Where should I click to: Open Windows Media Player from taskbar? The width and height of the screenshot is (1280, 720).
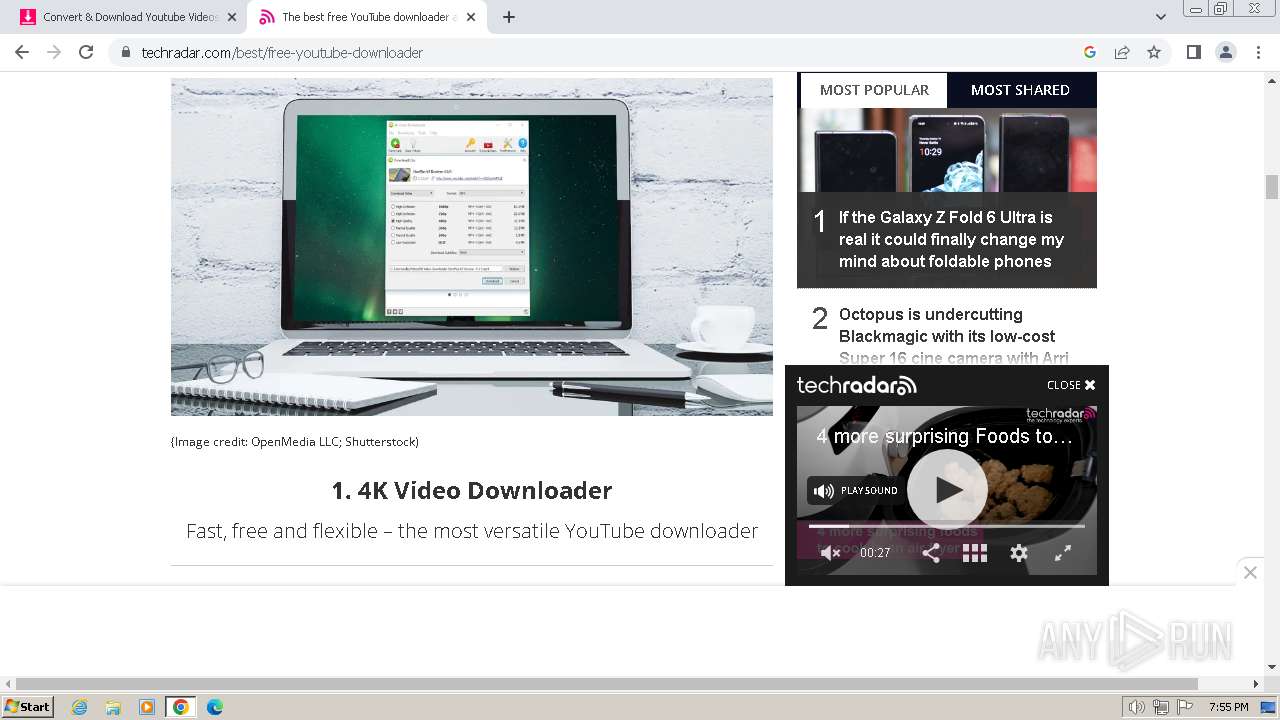(x=147, y=707)
